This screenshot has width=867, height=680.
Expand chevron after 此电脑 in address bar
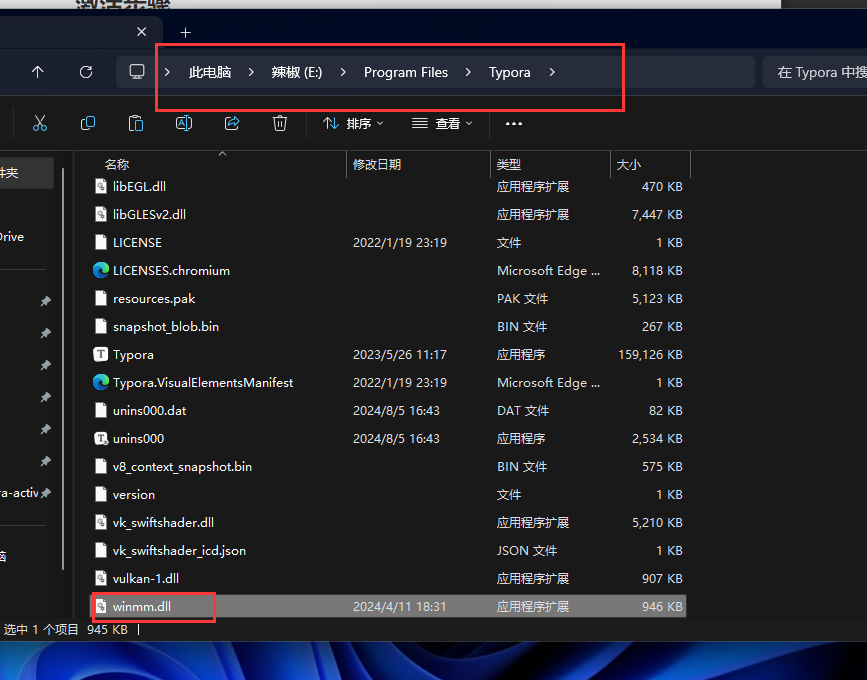click(251, 72)
